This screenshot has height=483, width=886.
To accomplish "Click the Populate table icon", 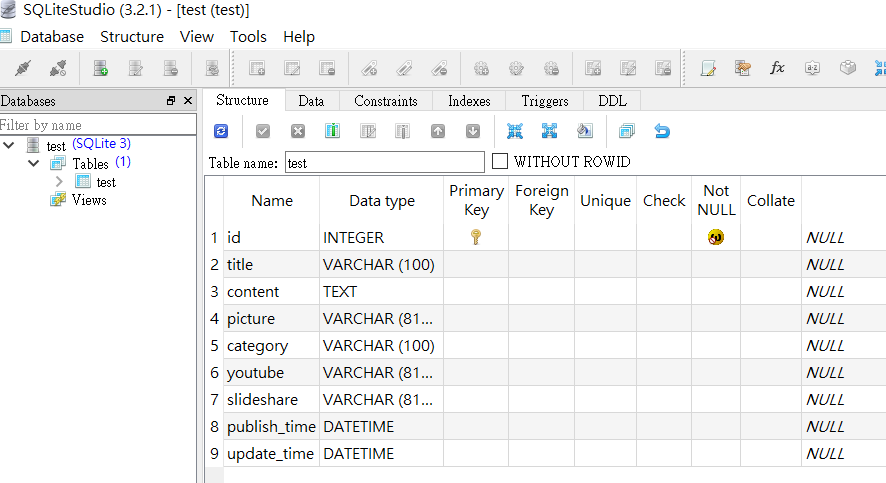I will click(585, 131).
